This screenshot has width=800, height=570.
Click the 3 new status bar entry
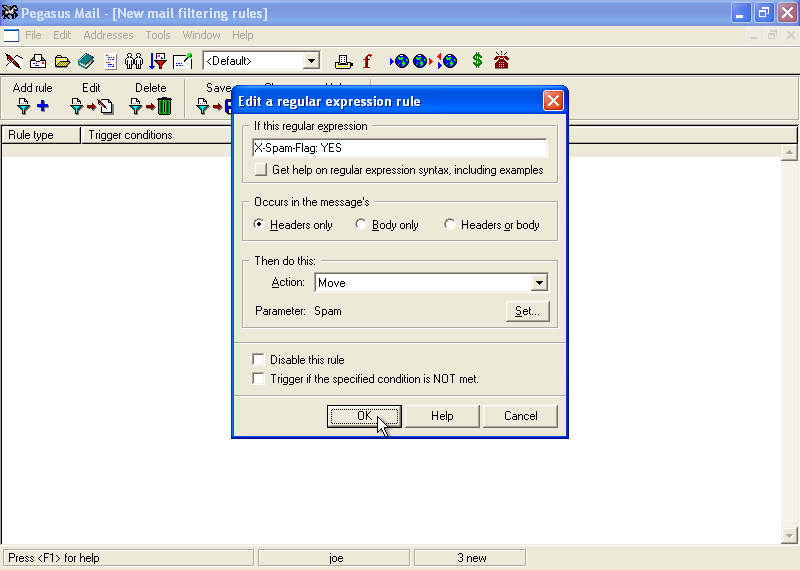tap(470, 558)
